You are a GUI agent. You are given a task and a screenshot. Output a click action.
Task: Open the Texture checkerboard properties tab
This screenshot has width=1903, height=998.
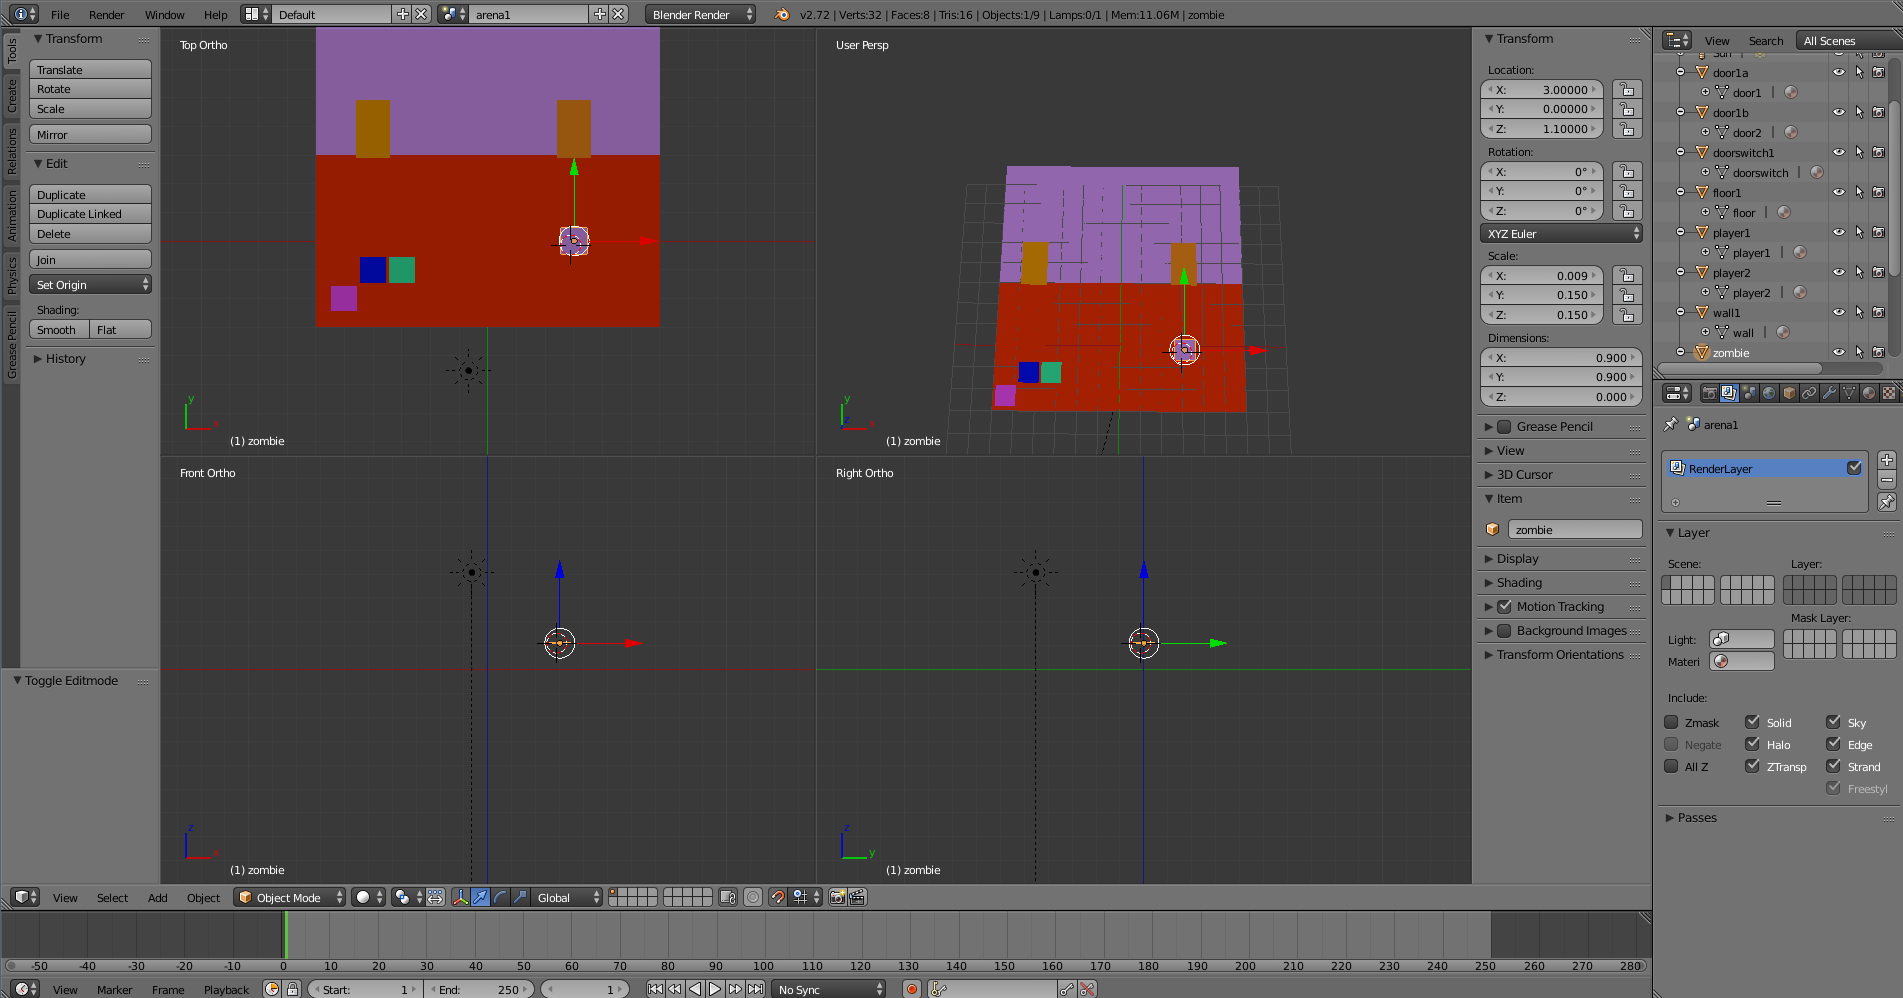pos(1888,393)
